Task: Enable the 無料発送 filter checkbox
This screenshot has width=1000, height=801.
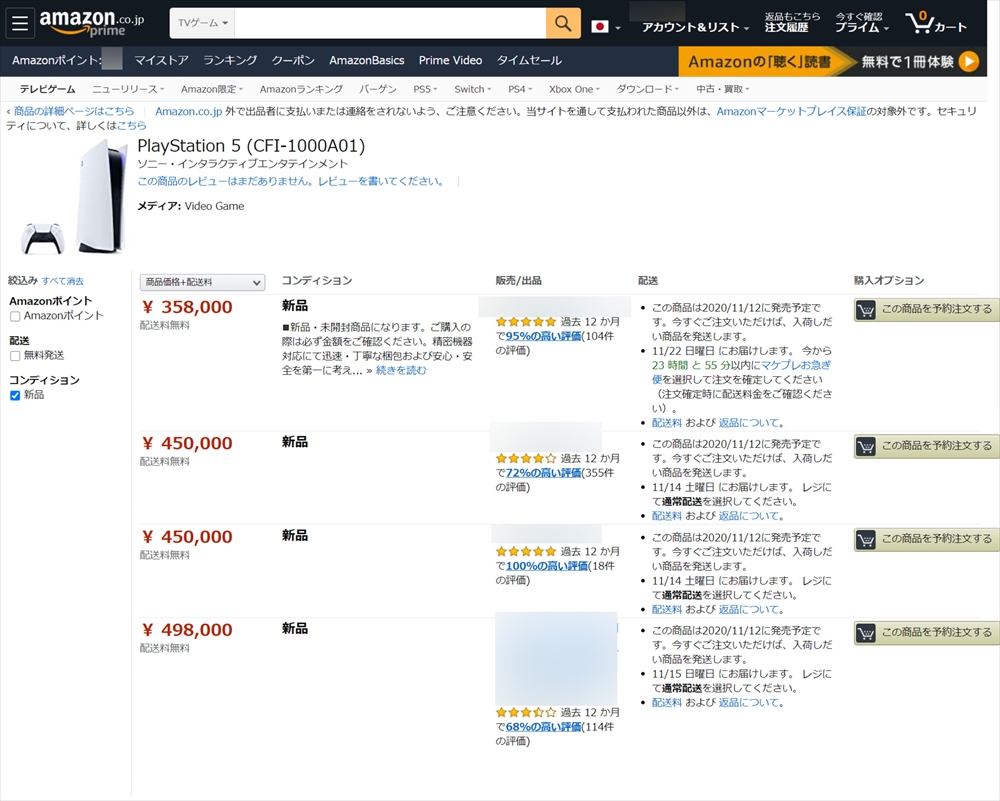Action: [15, 356]
